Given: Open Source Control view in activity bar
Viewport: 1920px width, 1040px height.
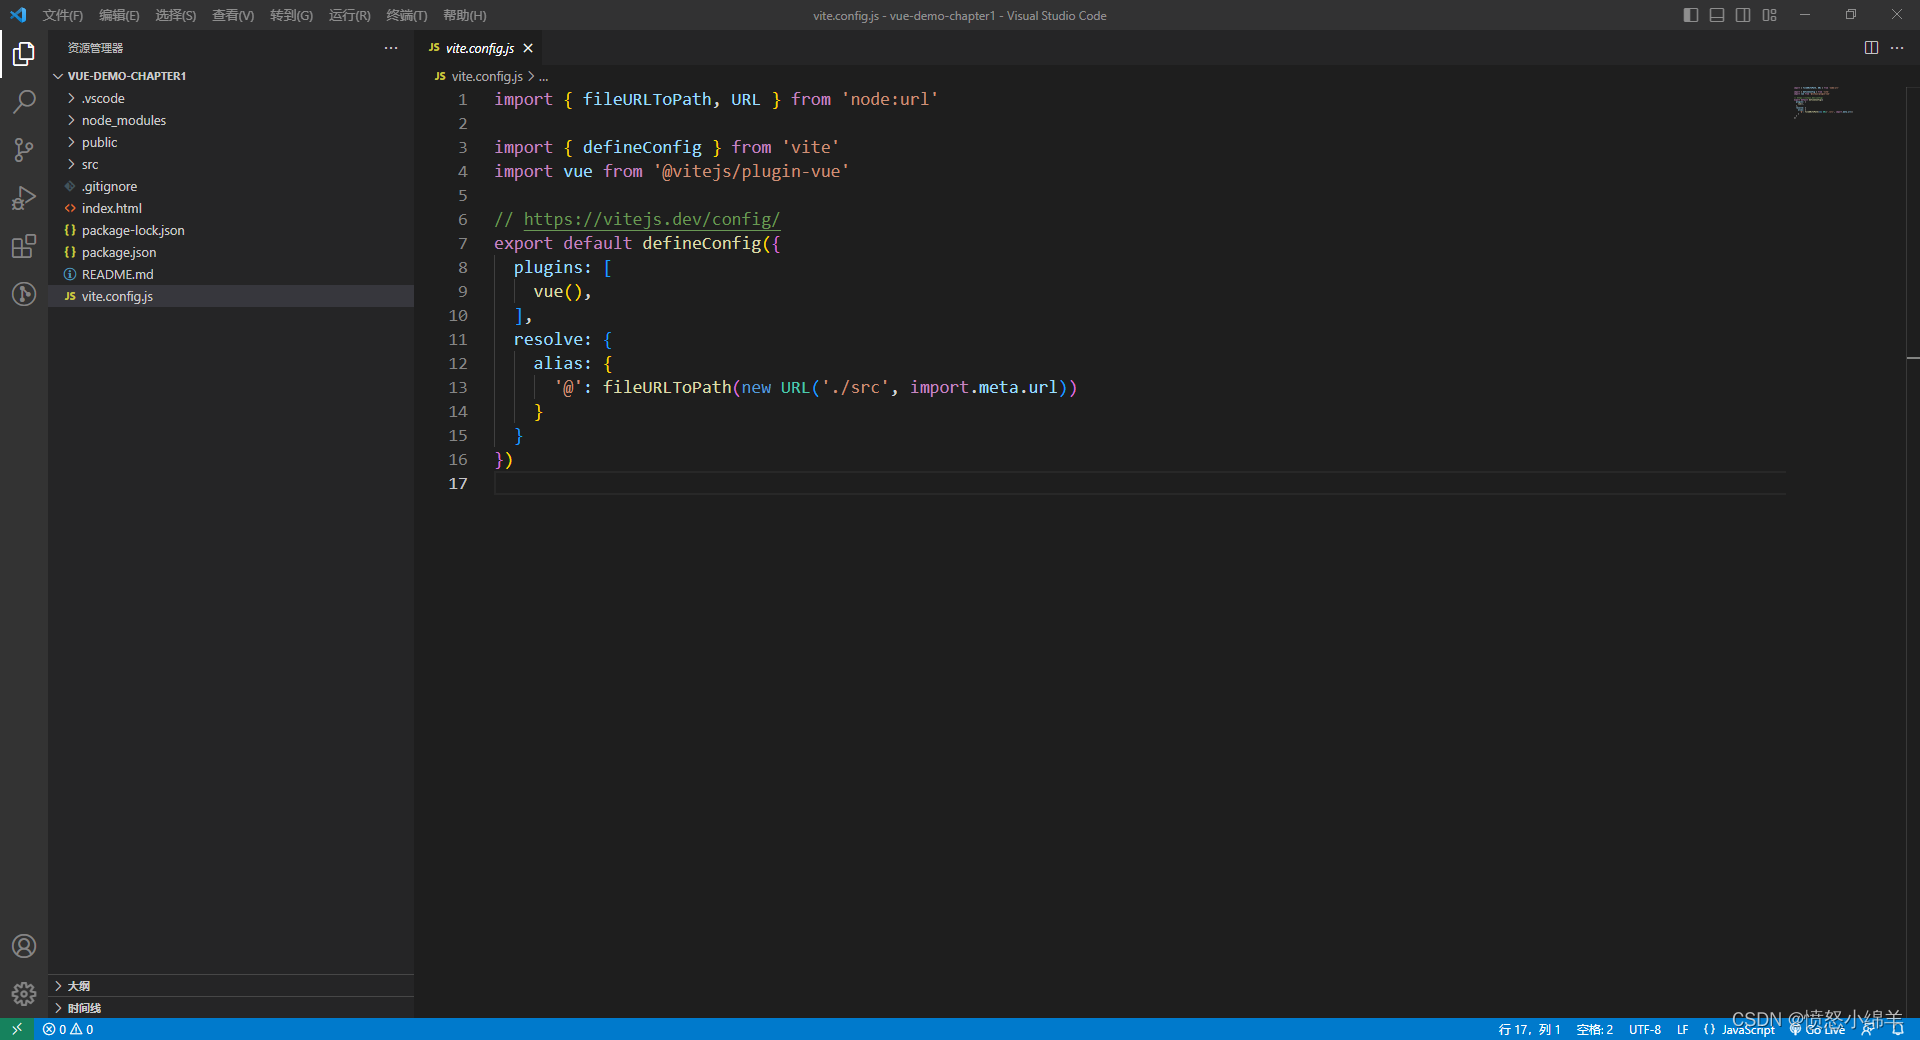Looking at the screenshot, I should (x=24, y=150).
